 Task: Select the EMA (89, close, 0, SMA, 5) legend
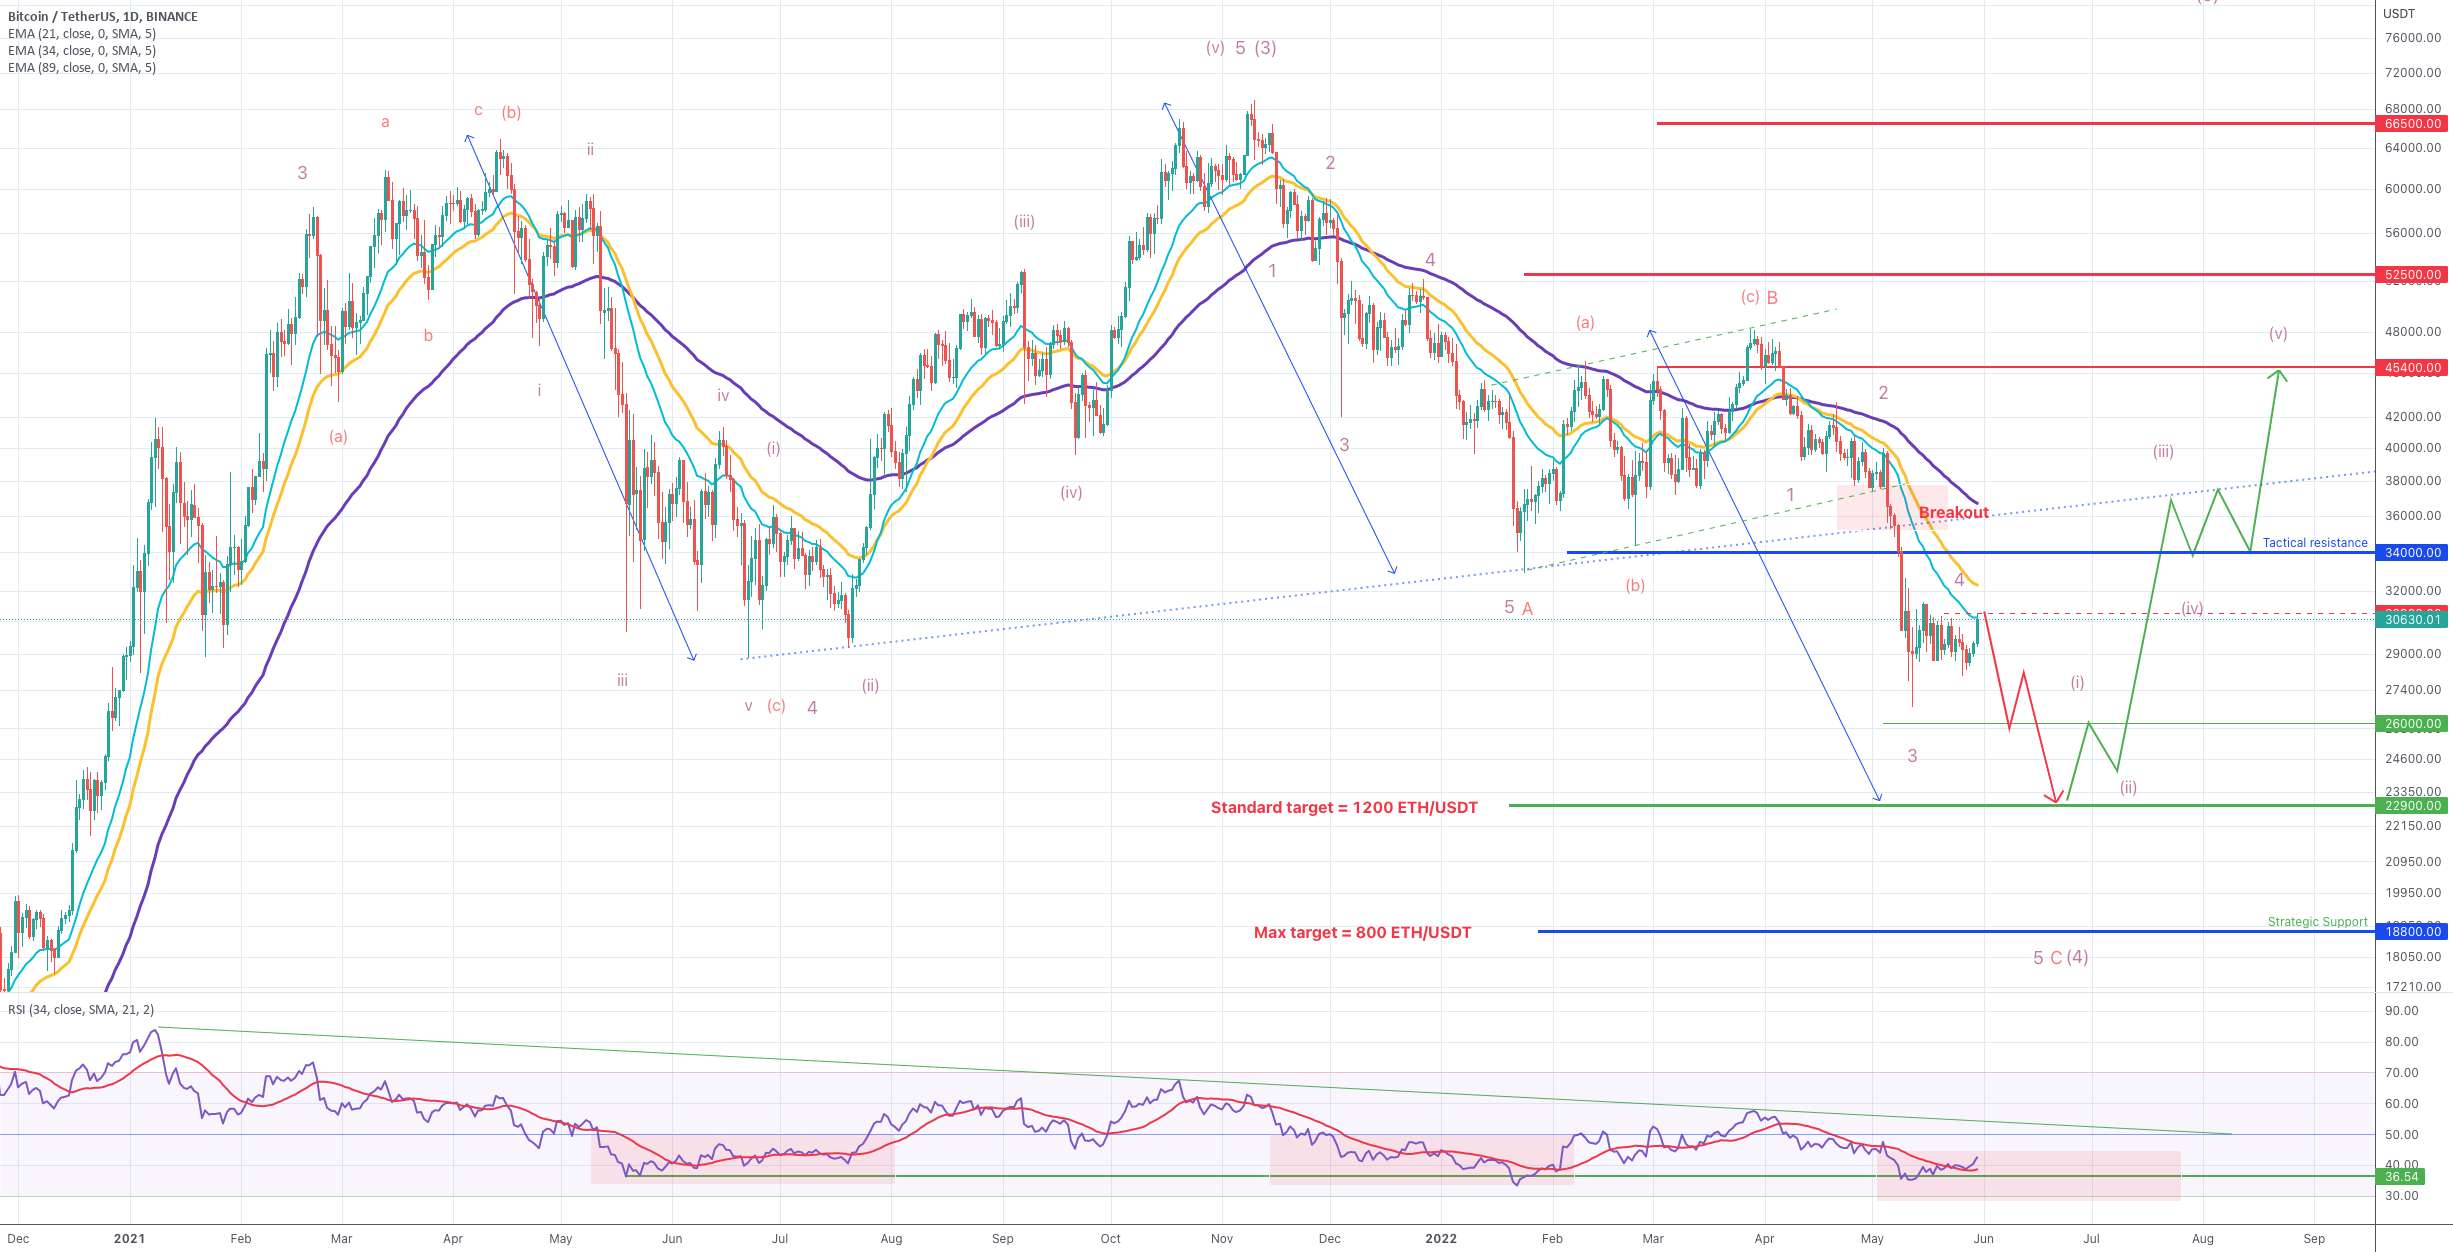pos(82,67)
